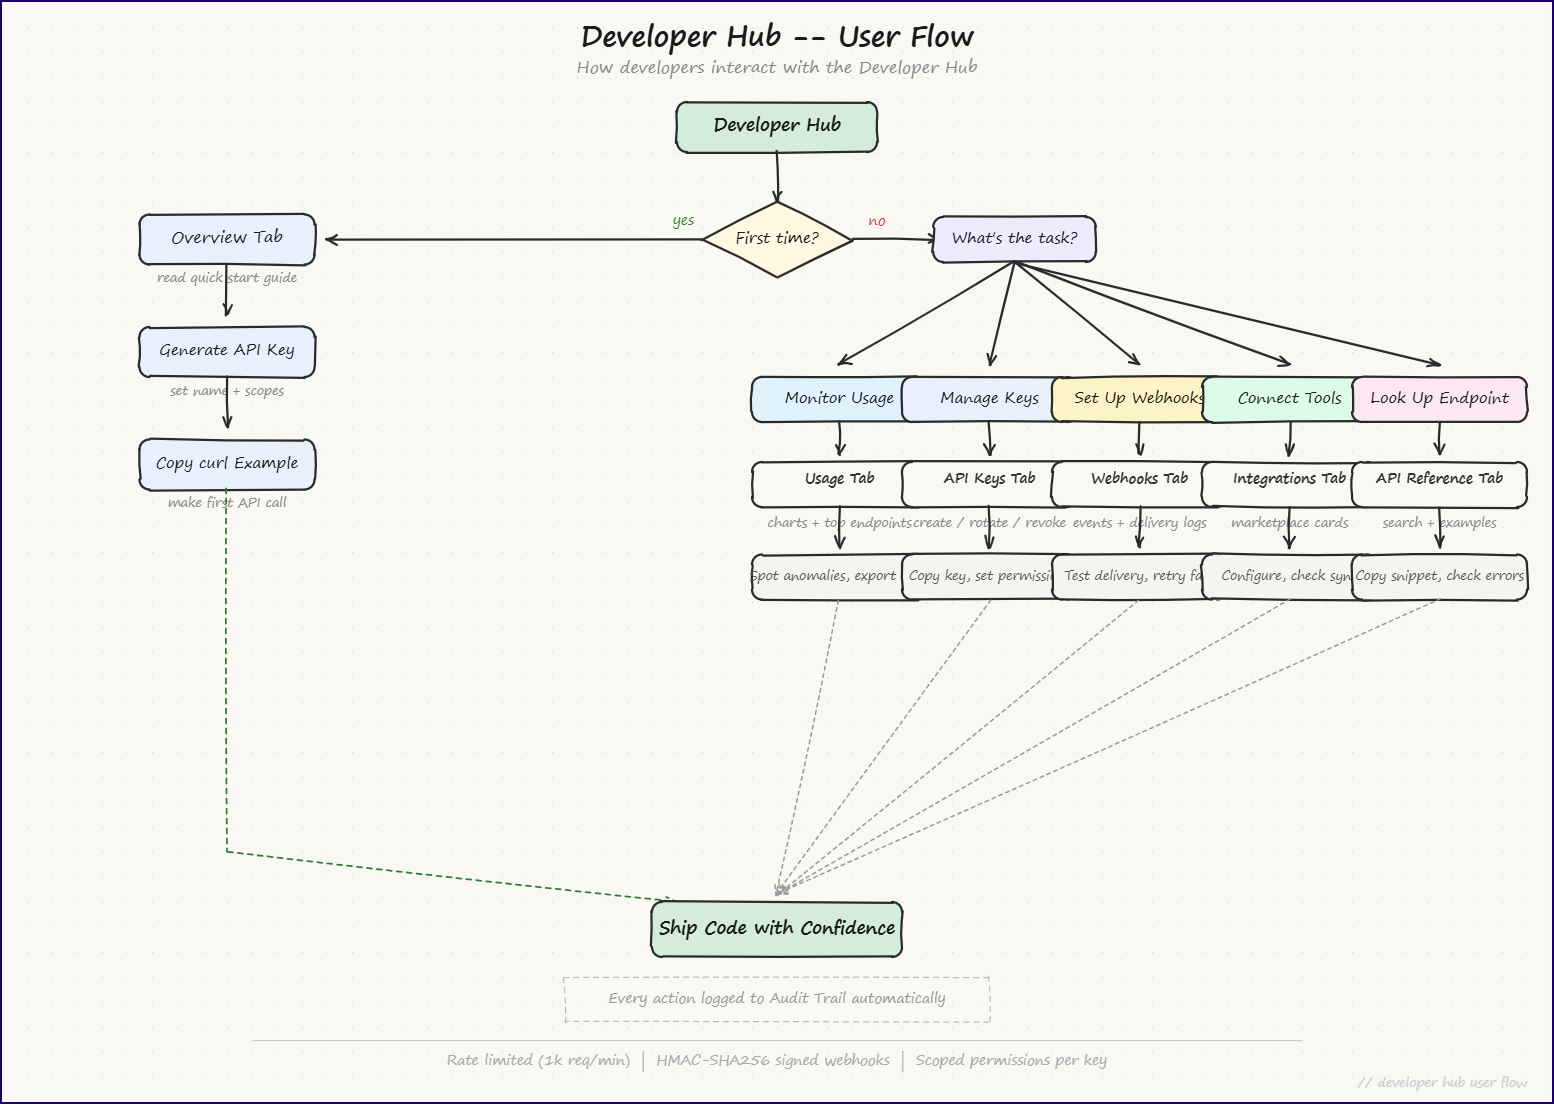Select the Ship Code with Confidence node
The width and height of the screenshot is (1554, 1104).
pos(777,929)
